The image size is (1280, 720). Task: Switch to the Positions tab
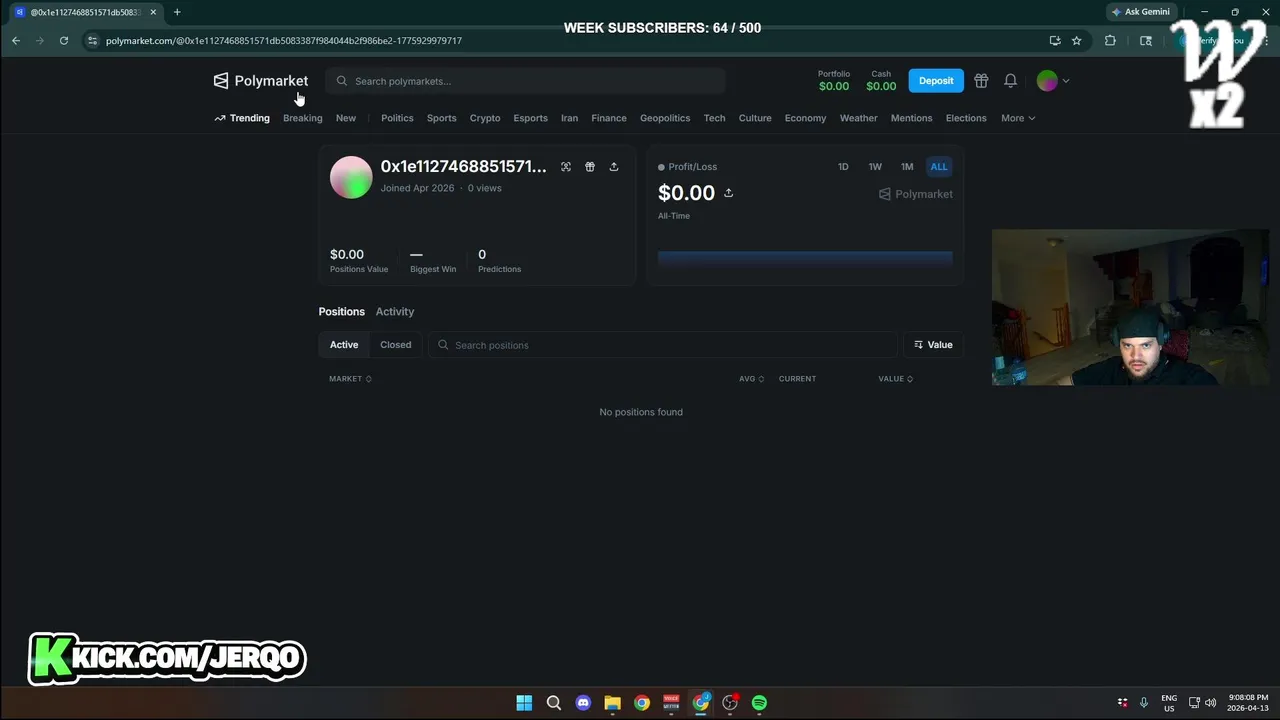point(342,312)
